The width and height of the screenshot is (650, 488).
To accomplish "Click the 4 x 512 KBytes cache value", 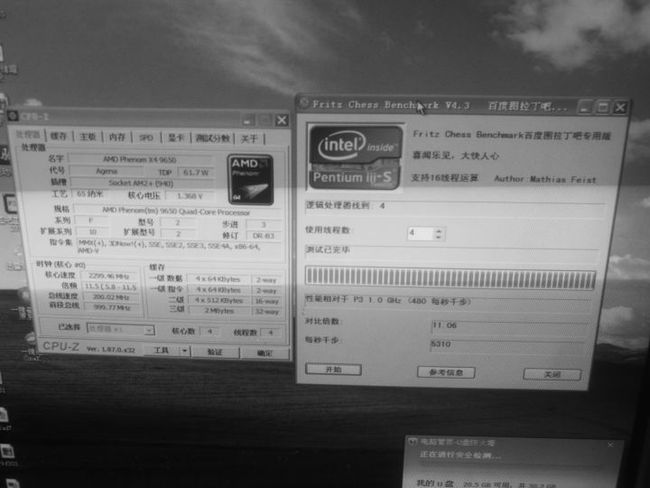I will click(x=219, y=300).
